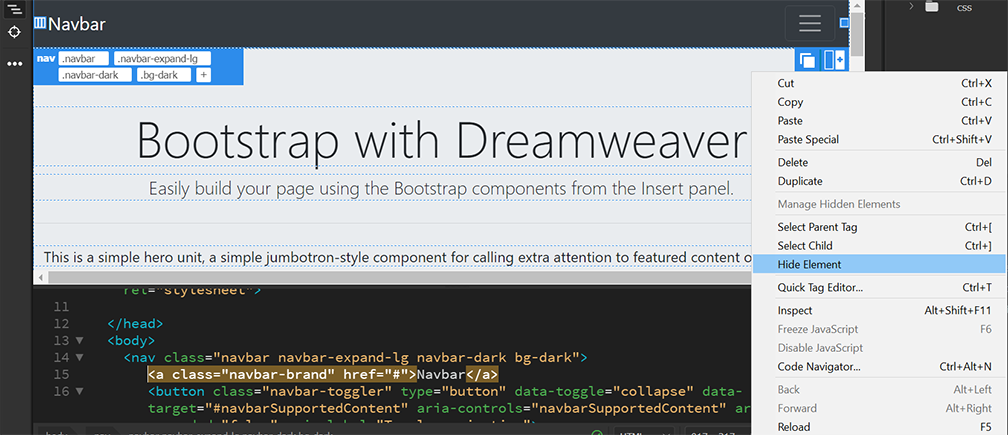Screen dimensions: 1008x435
Task: Collapse the button tag at line 16
Action: point(79,391)
